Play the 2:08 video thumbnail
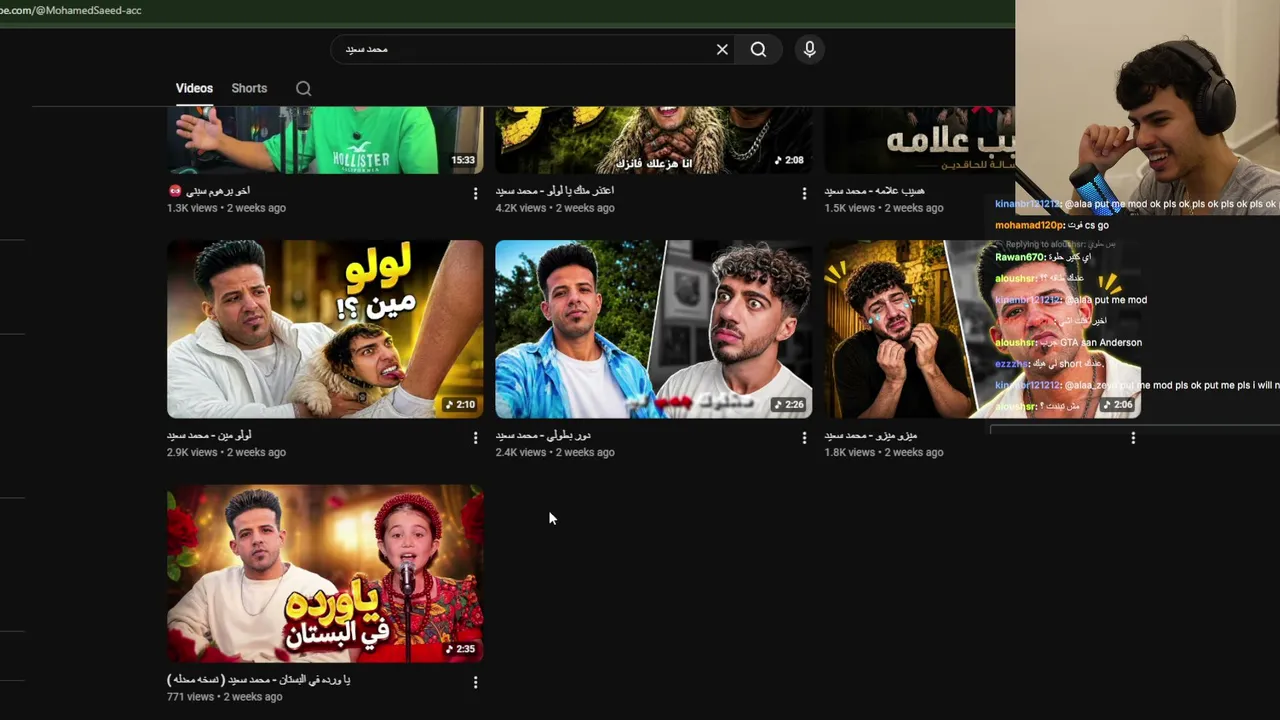1280x720 pixels. coord(654,140)
